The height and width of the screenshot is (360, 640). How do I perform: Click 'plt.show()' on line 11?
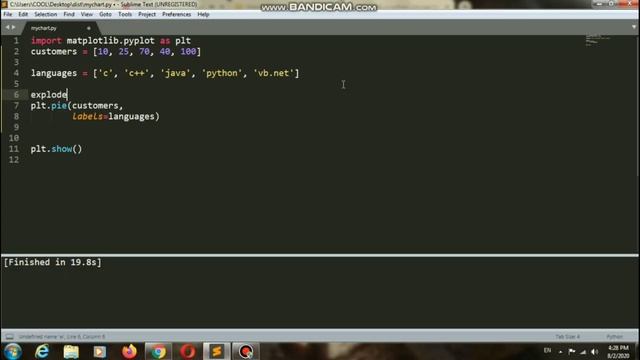(x=56, y=149)
